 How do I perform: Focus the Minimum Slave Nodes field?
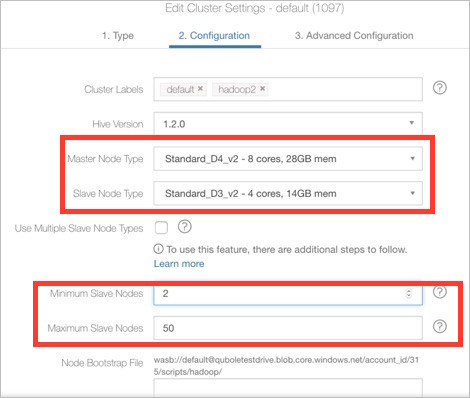tap(288, 294)
